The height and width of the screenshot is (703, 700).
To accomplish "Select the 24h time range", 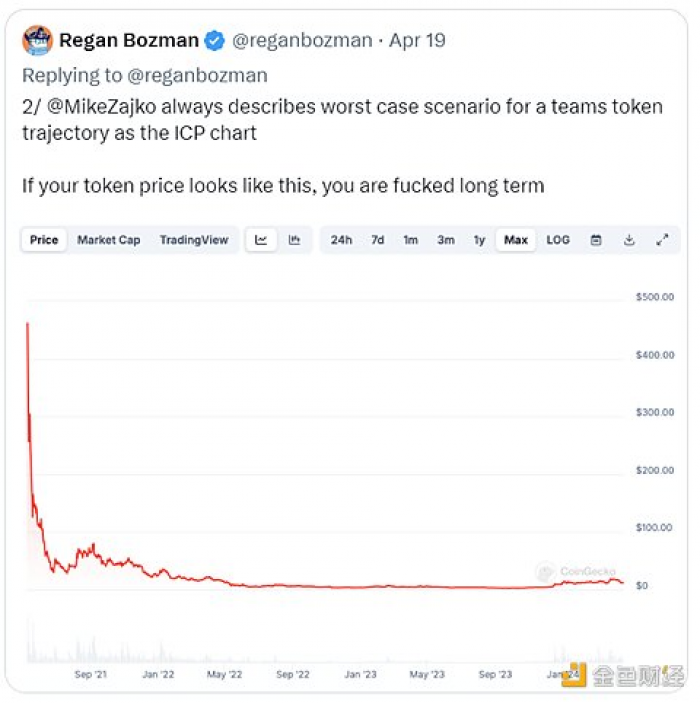I will 341,240.
